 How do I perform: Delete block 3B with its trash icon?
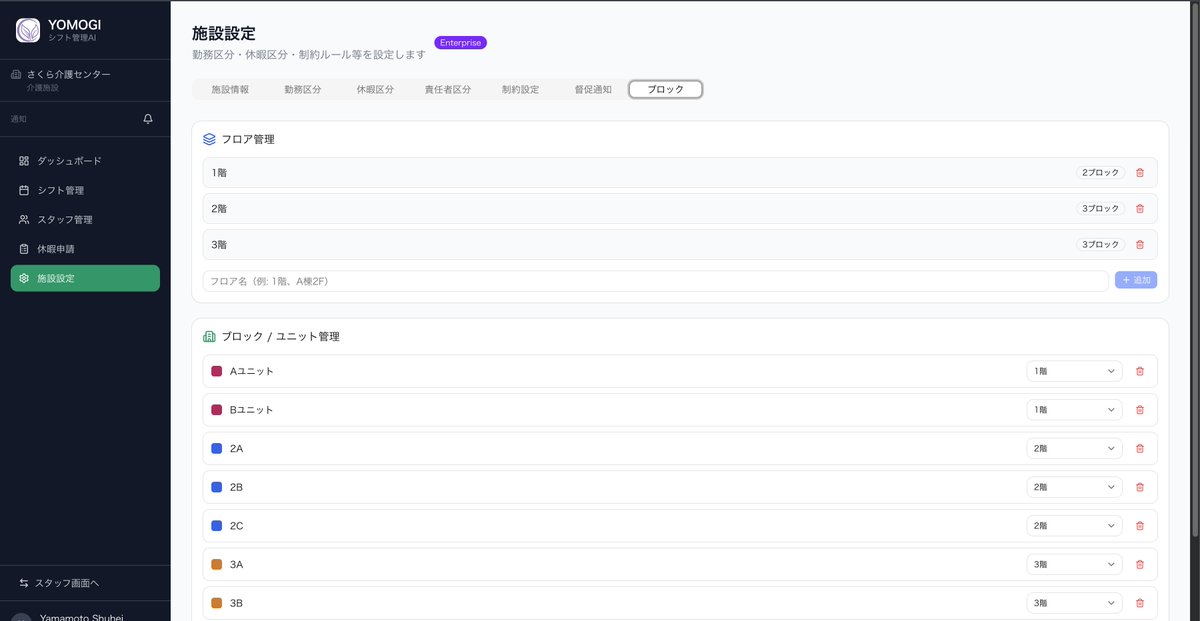(1140, 603)
